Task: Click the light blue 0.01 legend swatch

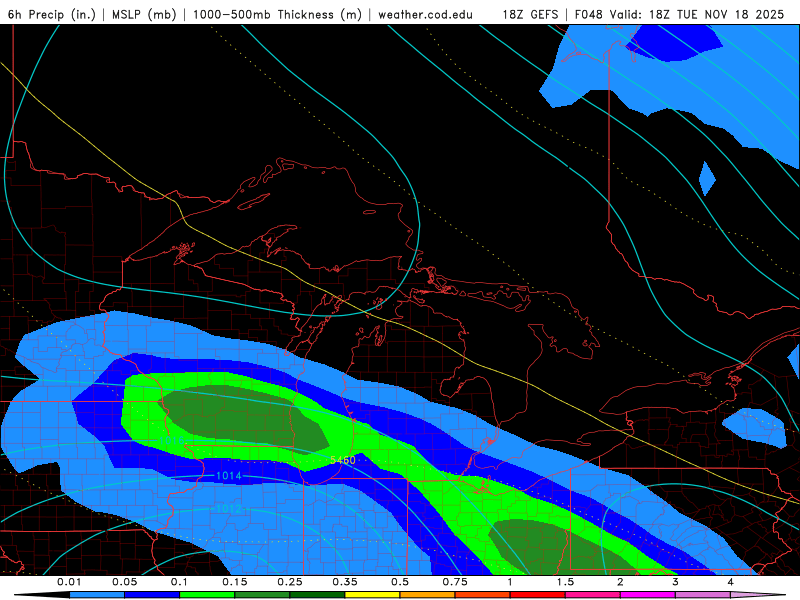Action: [97, 595]
